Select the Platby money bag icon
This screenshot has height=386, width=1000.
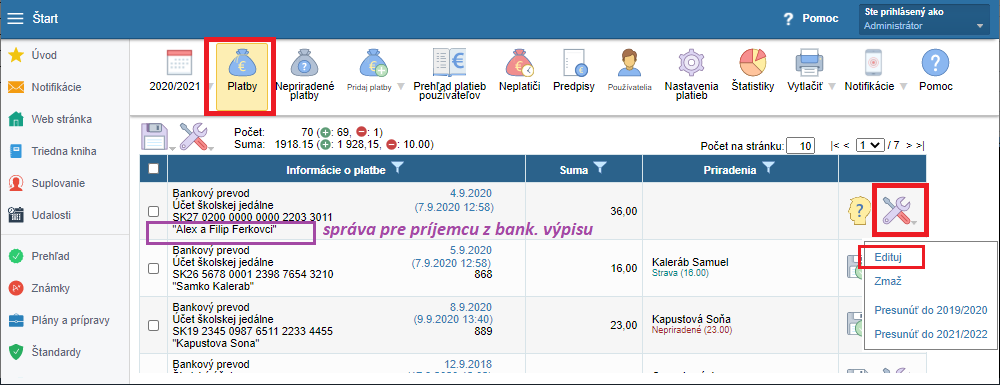click(x=242, y=63)
